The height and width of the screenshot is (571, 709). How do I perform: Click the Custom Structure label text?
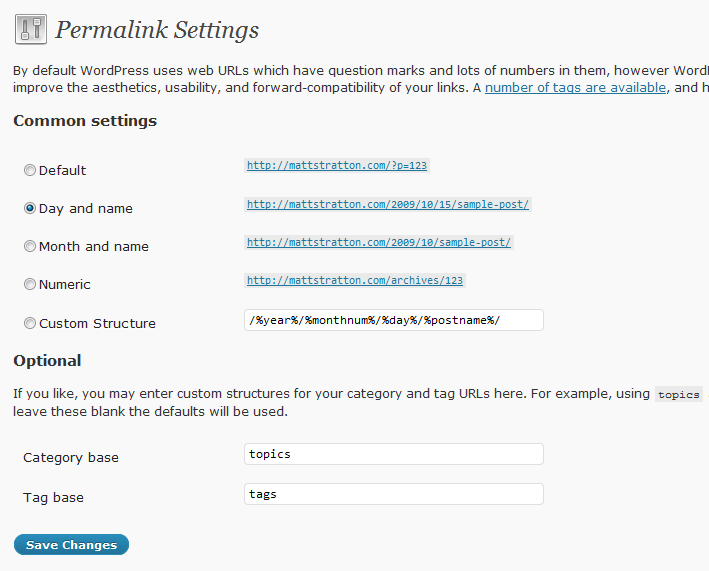(97, 324)
